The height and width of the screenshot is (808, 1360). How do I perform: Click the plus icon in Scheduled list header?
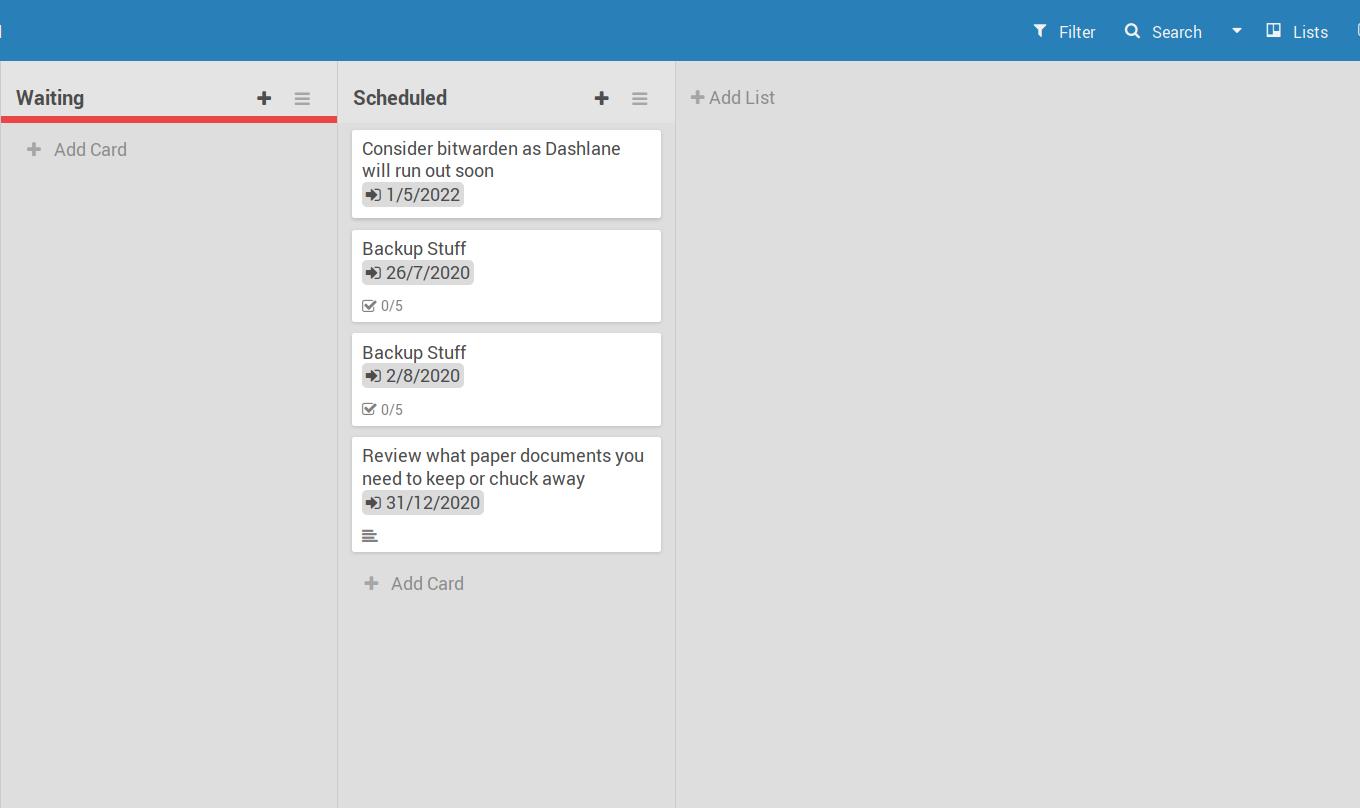[x=601, y=98]
